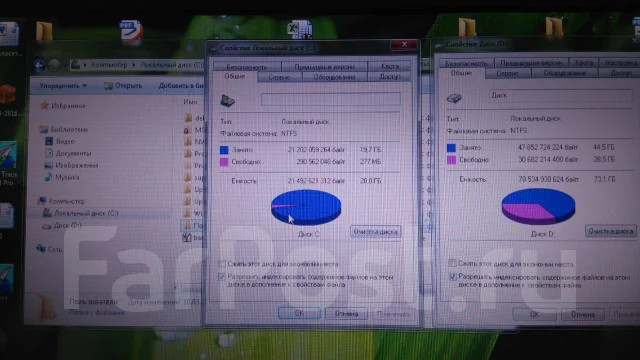The image size is (640, 360).
Task: Click the drive C: icon in the Локальный диск (C:) properties
Action: [x=227, y=100]
